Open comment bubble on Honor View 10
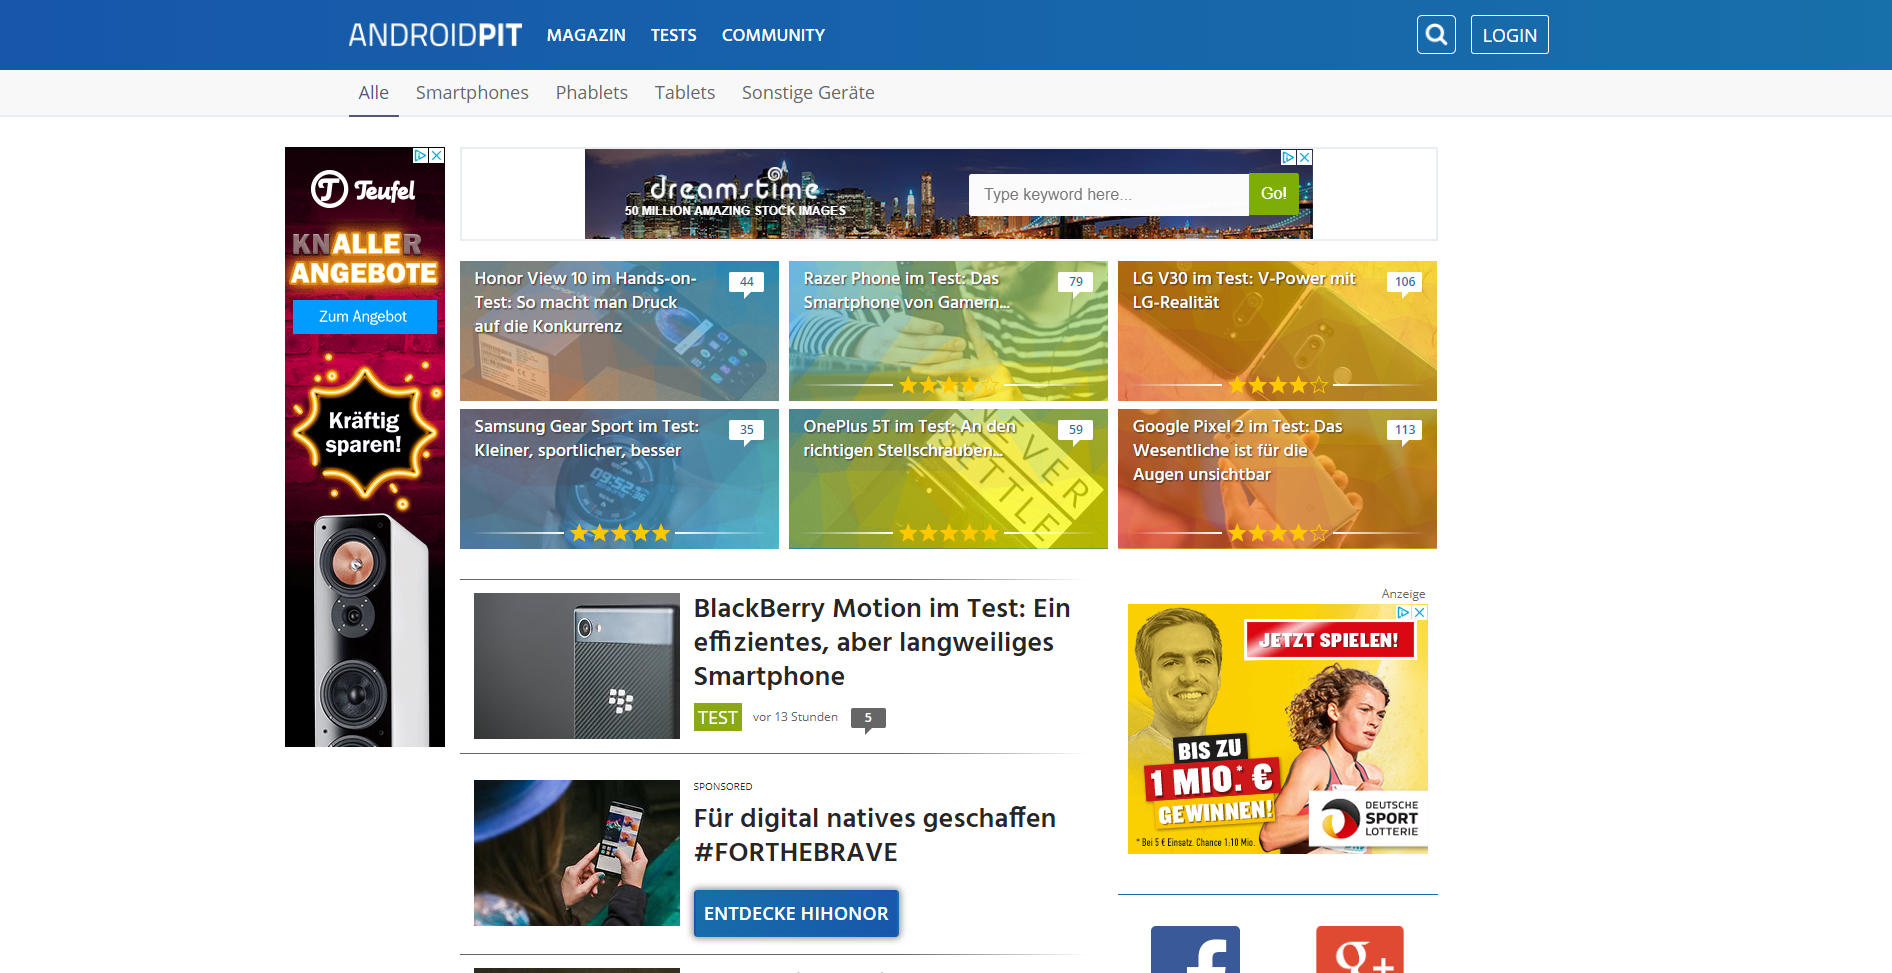The image size is (1892, 973). pyautogui.click(x=746, y=283)
